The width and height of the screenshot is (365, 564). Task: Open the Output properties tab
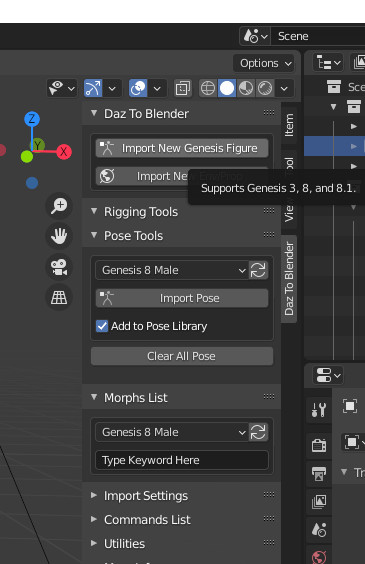(x=319, y=473)
